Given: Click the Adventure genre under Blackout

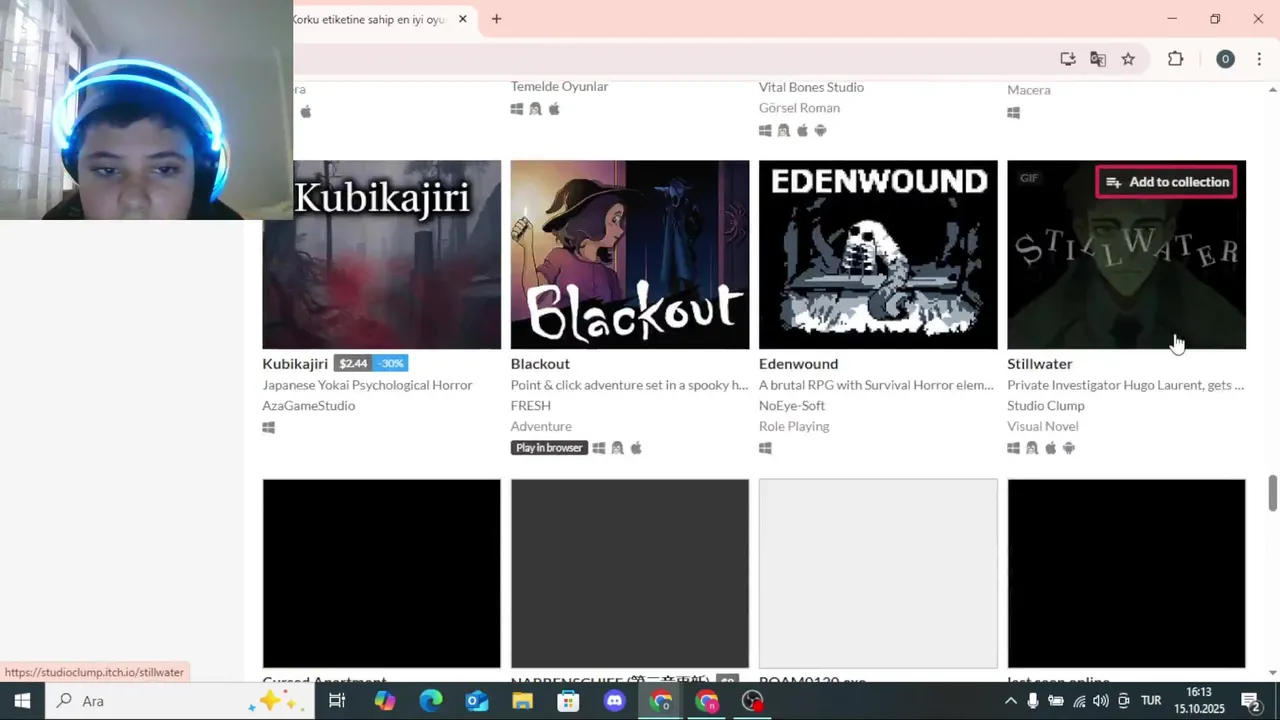Looking at the screenshot, I should click(541, 427).
